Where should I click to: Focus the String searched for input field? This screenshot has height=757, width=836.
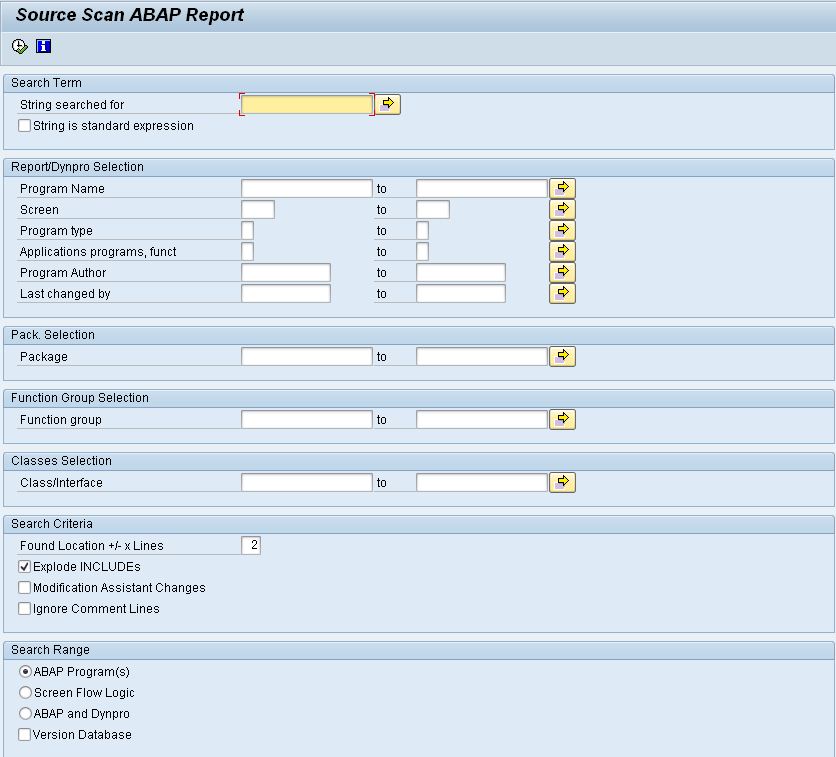coord(307,104)
